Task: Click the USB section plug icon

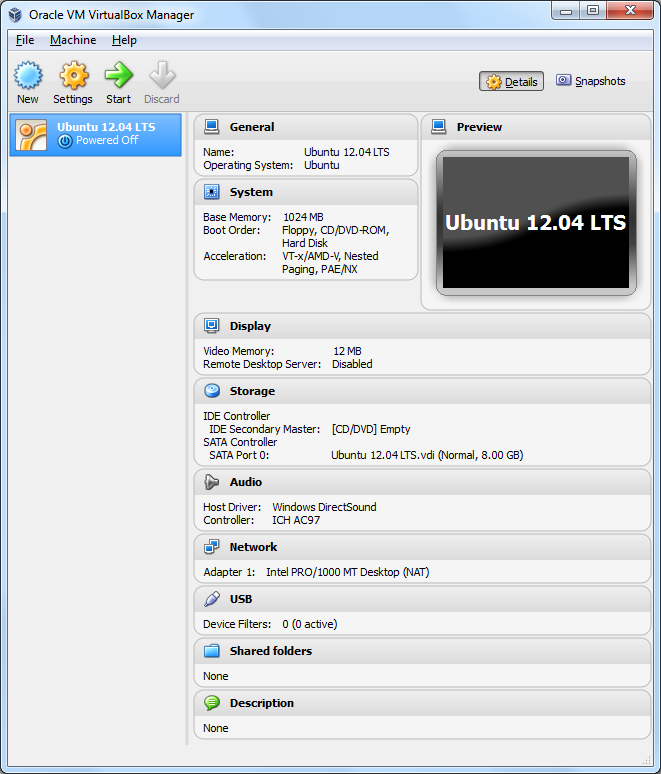Action: point(212,599)
